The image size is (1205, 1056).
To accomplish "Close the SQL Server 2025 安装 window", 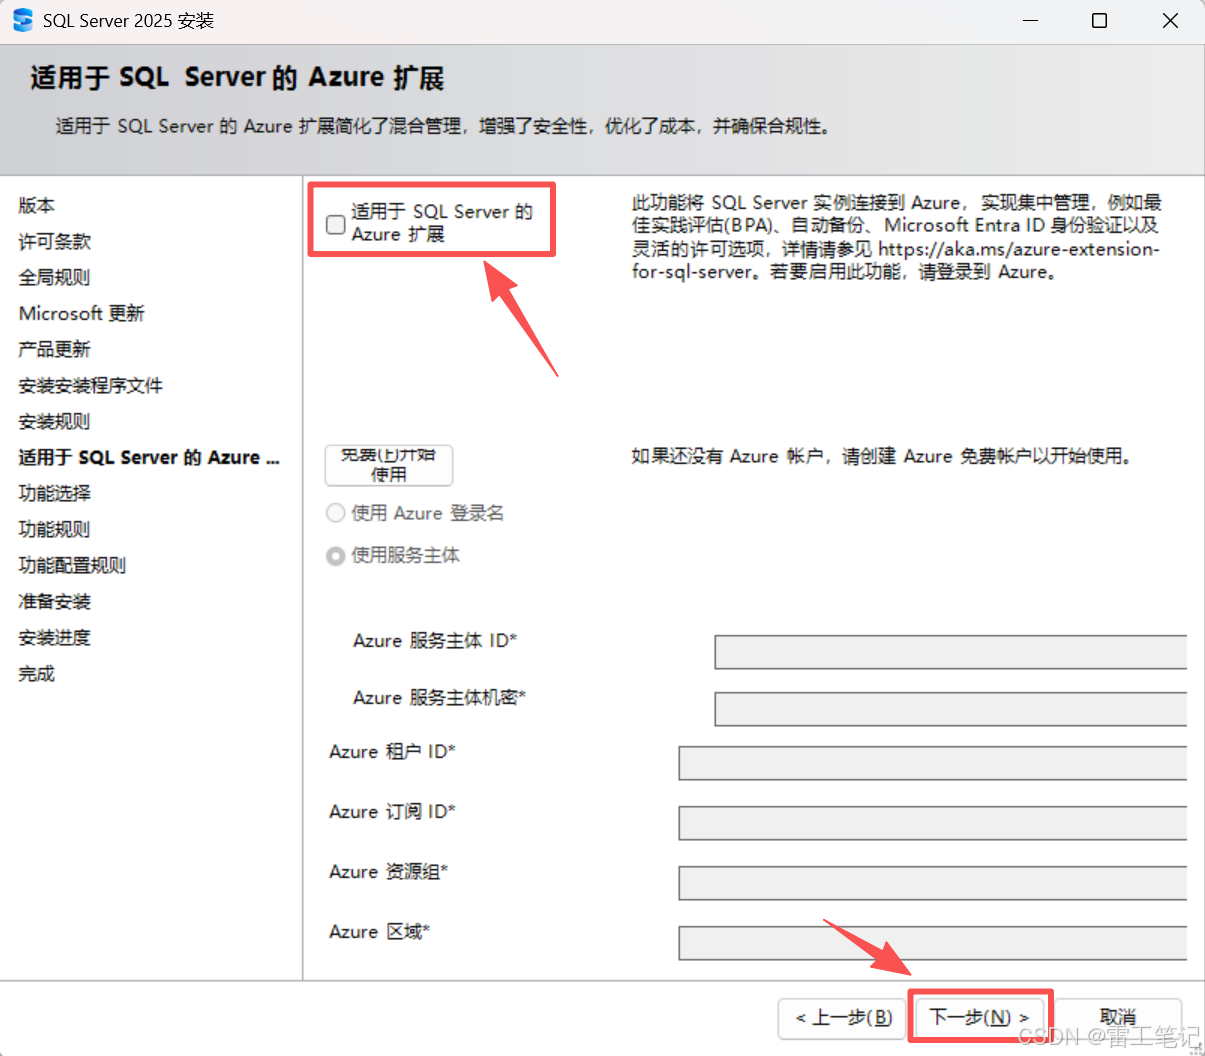I will click(x=1170, y=20).
